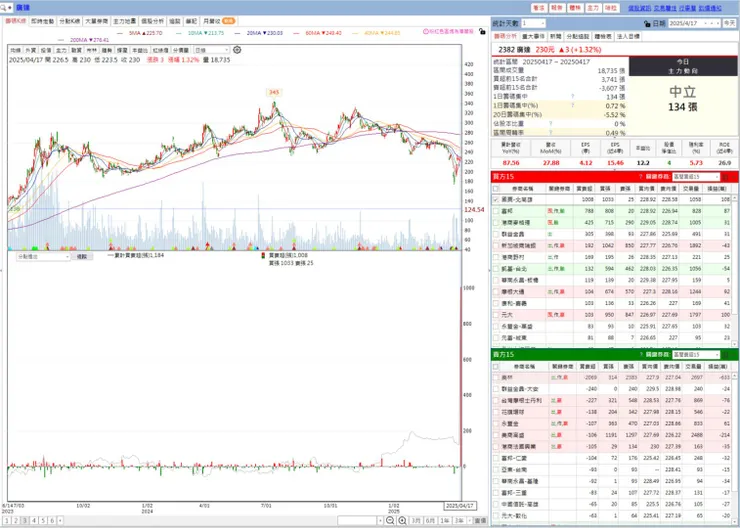Screen dimensions: 740x528
Task: Open the 日線 chart period dropdown
Action: pos(212,50)
